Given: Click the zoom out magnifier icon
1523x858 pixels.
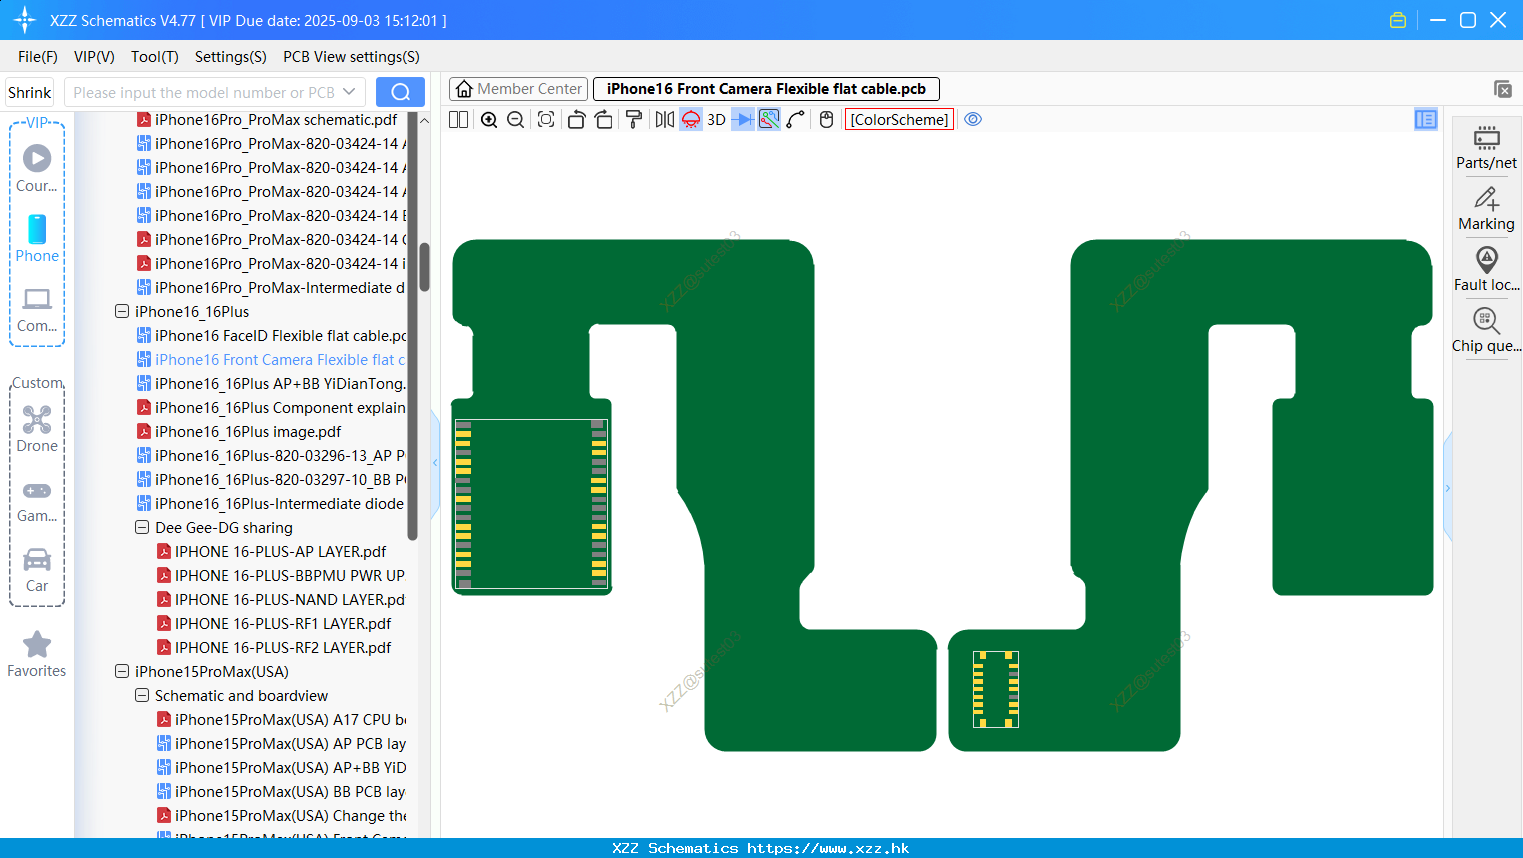Looking at the screenshot, I should click(x=516, y=120).
